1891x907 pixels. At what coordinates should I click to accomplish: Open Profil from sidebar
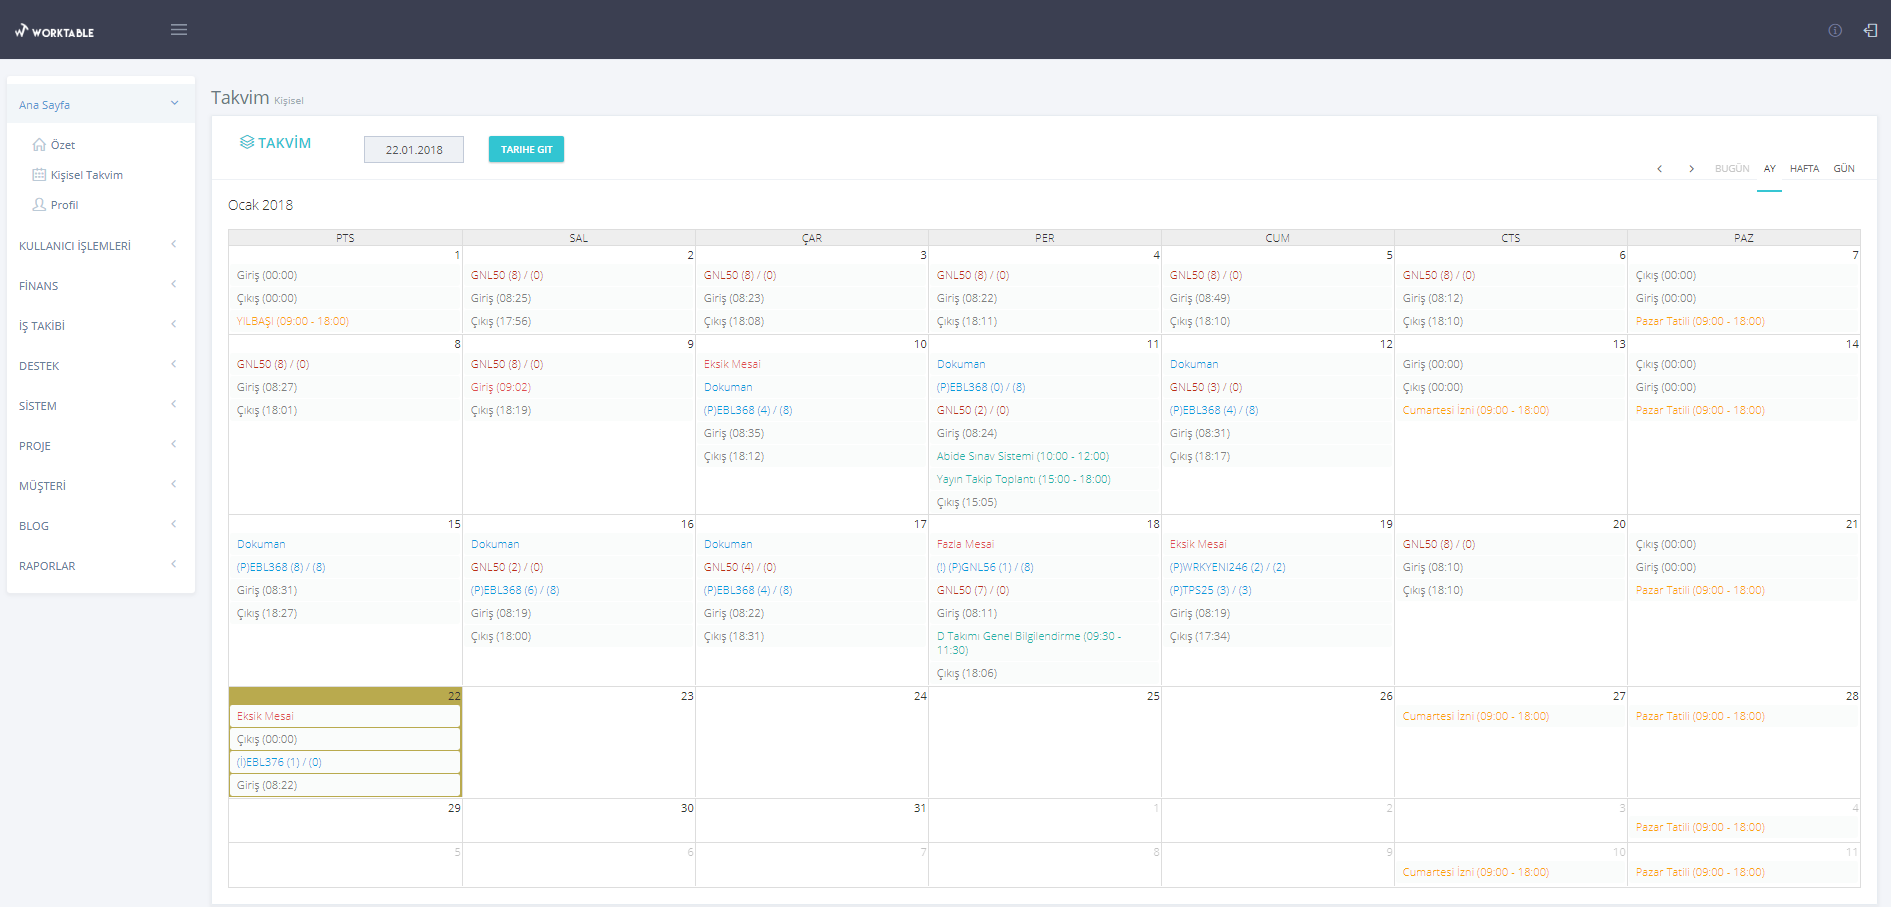click(x=64, y=205)
